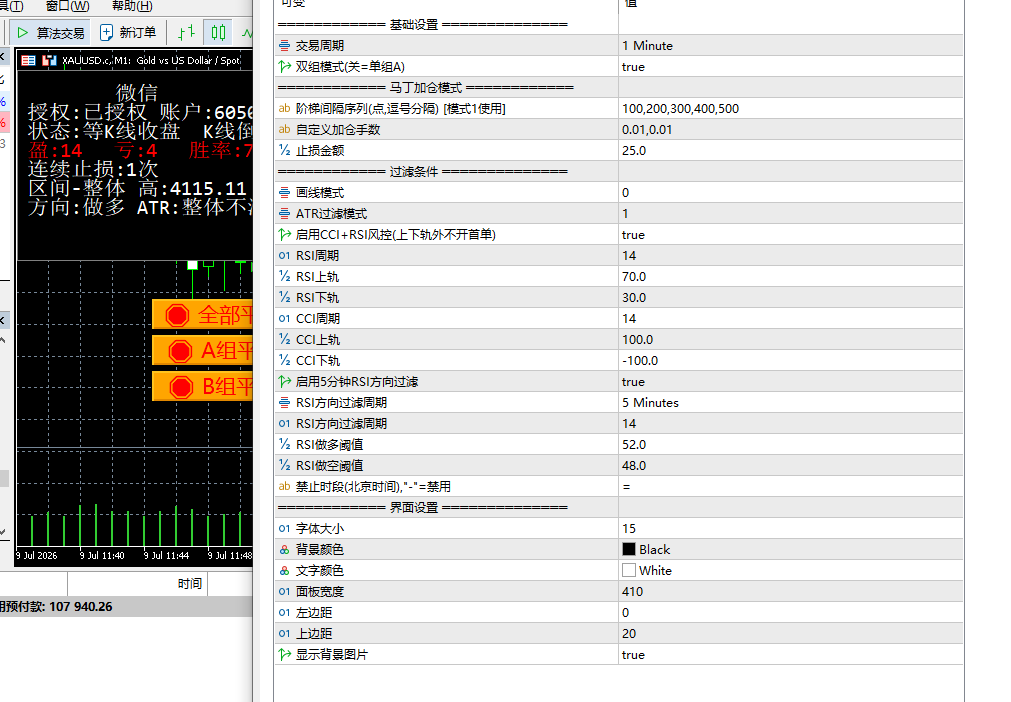Click the 阶梯间隔序列 string icon
The width and height of the screenshot is (1011, 702).
(284, 109)
